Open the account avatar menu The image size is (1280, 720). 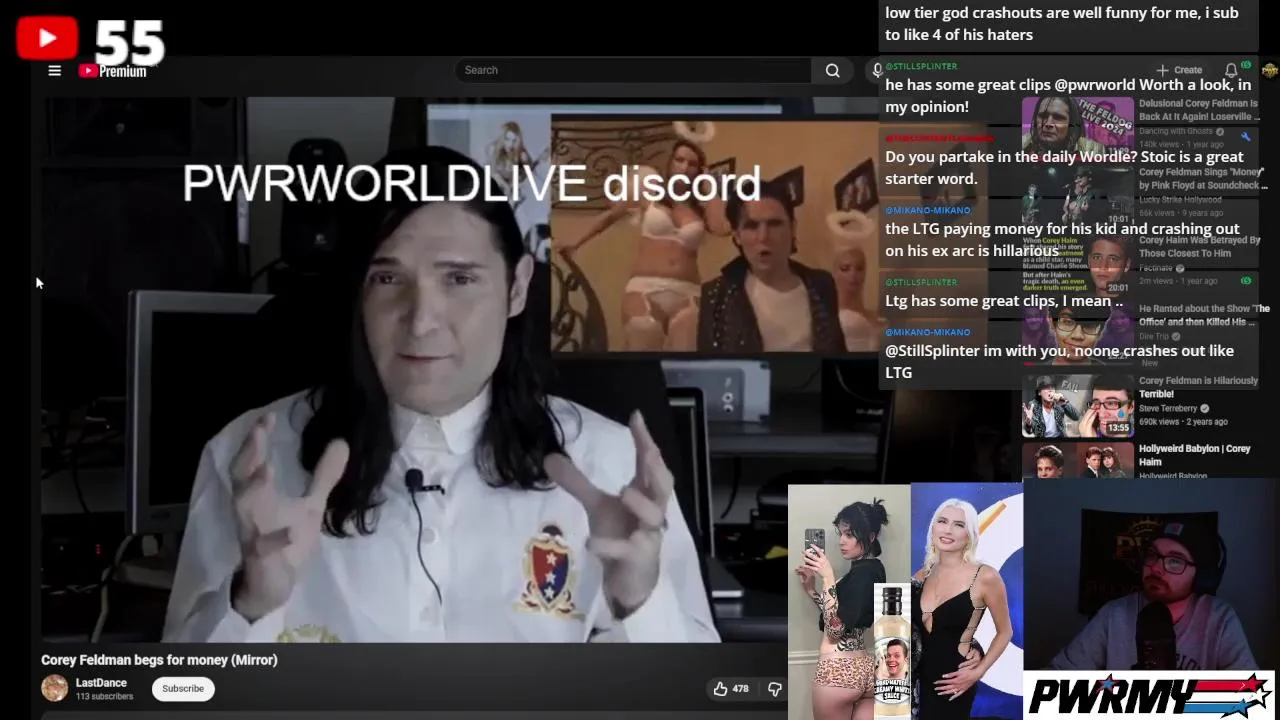pos(1269,70)
